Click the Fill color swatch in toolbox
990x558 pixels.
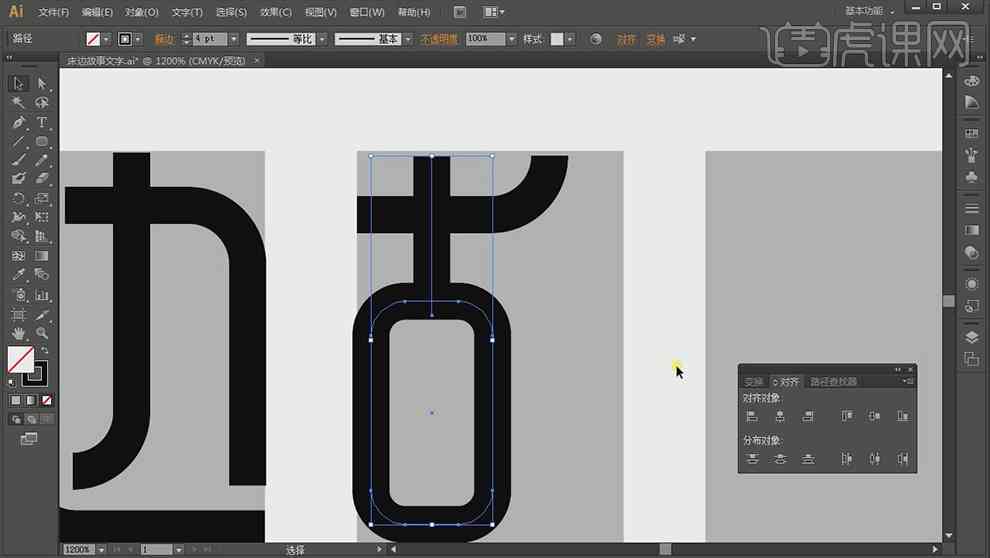click(x=21, y=360)
